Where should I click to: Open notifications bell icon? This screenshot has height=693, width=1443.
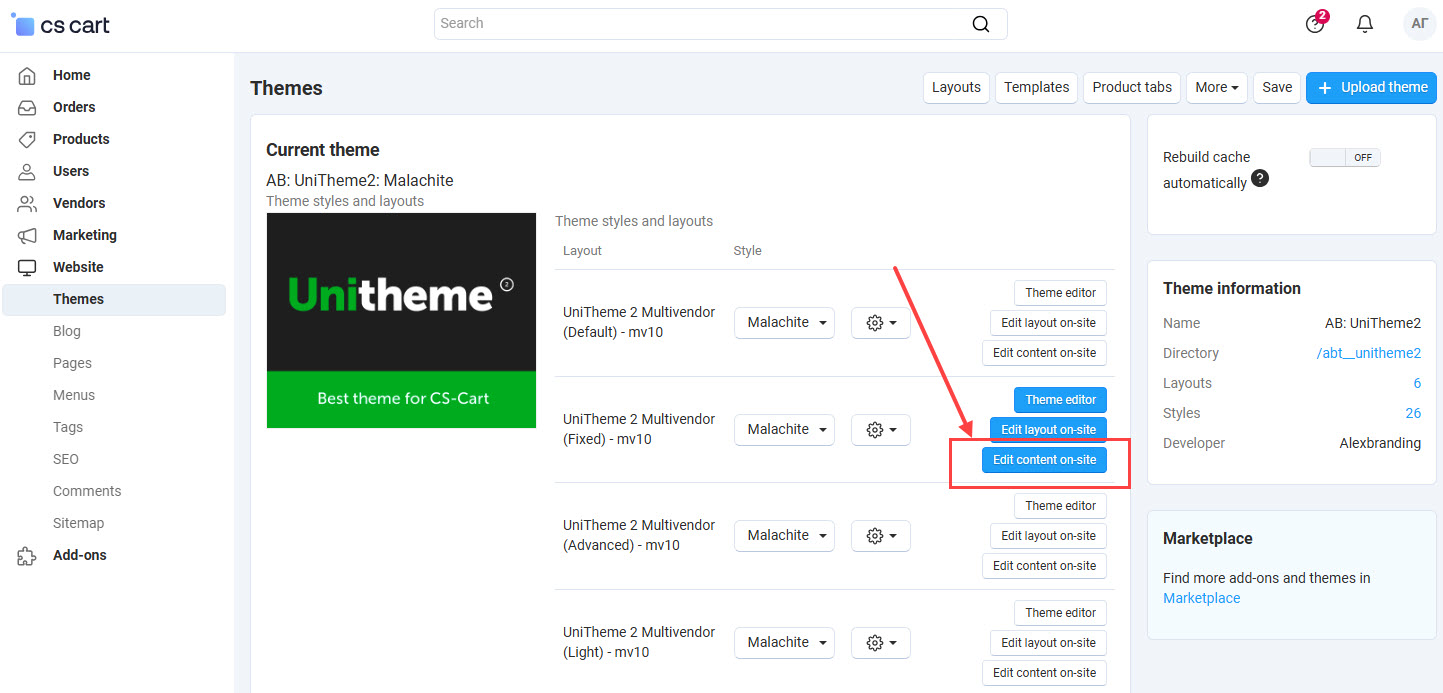pyautogui.click(x=1365, y=24)
